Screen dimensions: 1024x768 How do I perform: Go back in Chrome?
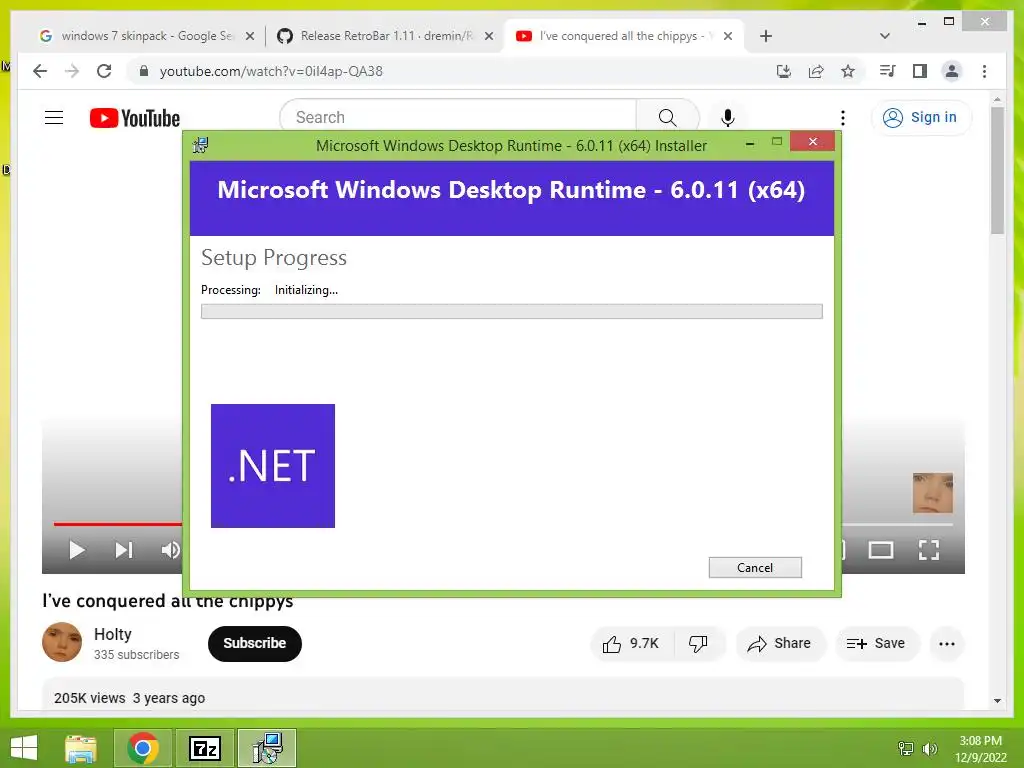40,71
